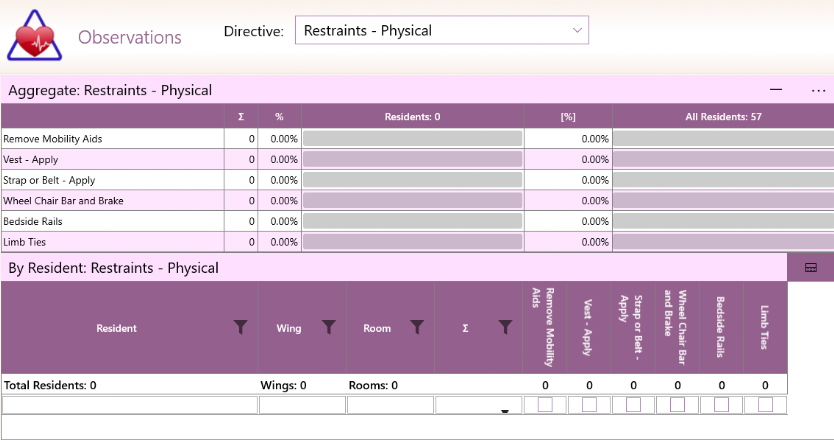
Task: Click the heart logo icon
Action: [x=35, y=36]
